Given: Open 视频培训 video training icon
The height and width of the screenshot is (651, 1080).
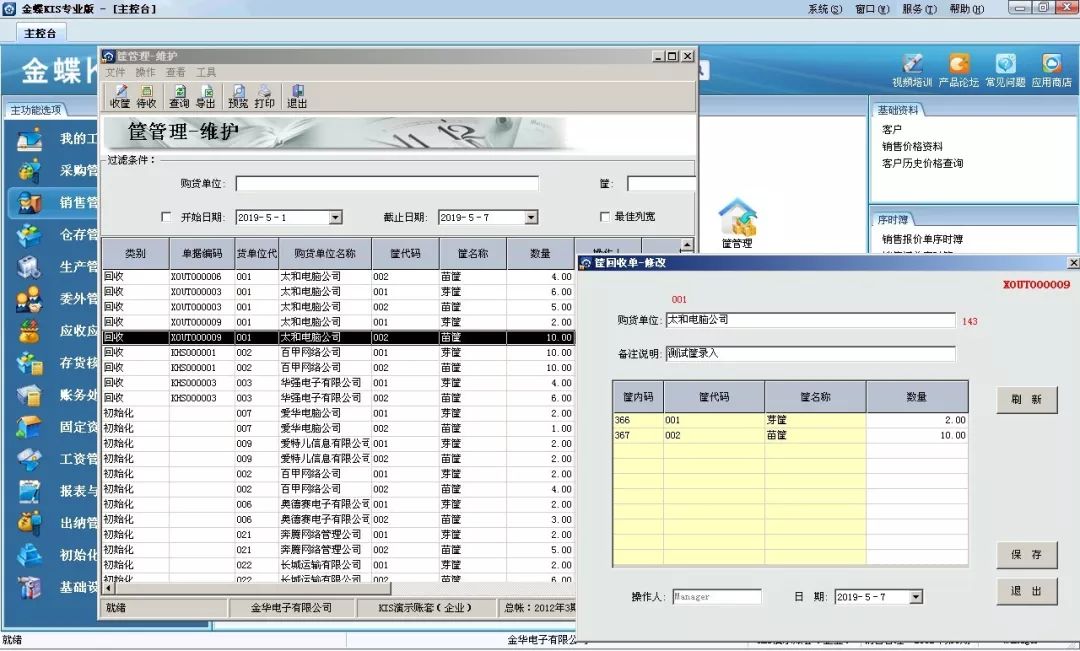Looking at the screenshot, I should pyautogui.click(x=912, y=70).
